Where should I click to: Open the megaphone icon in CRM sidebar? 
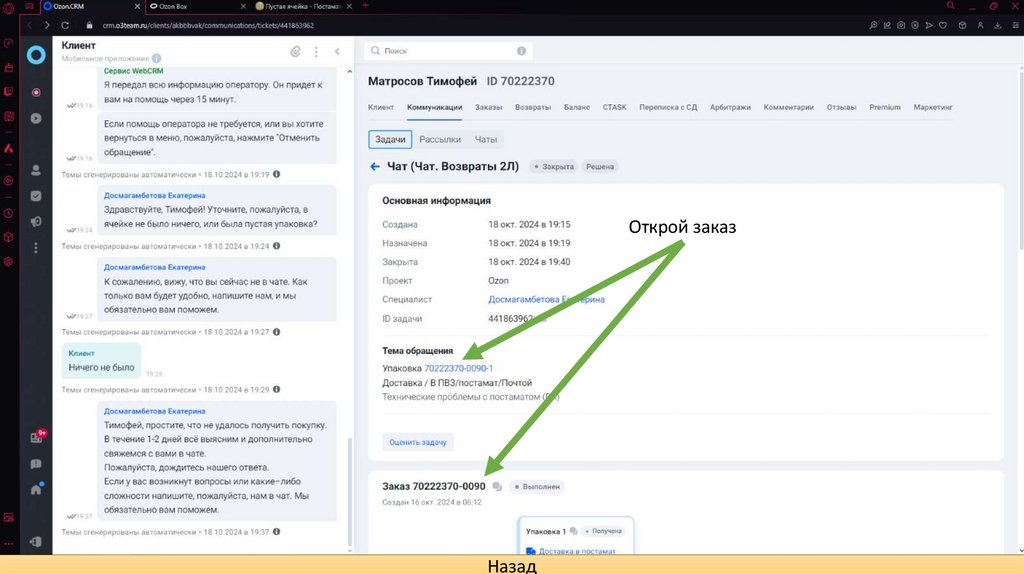point(36,222)
